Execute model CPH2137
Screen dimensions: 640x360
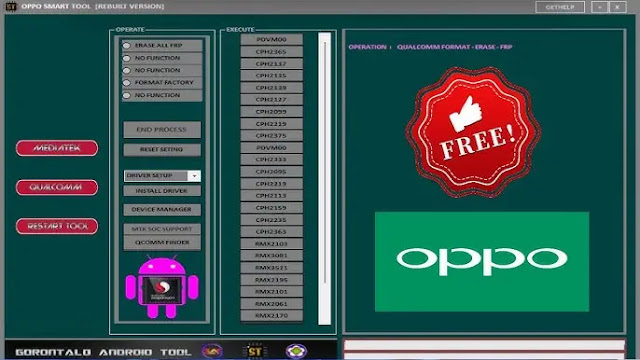271,64
